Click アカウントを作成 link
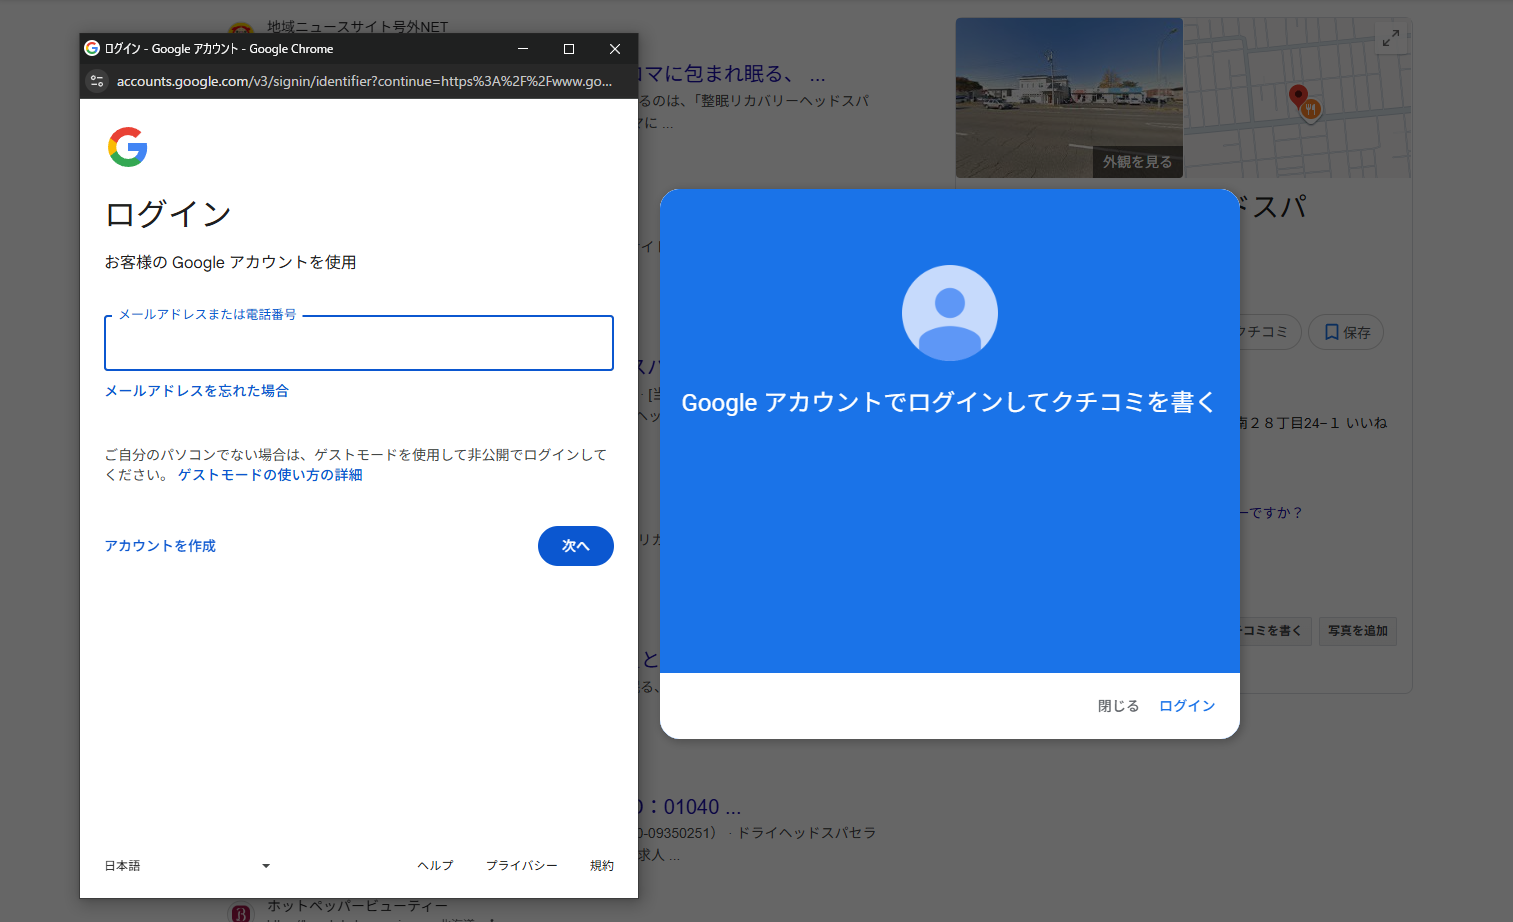The height and width of the screenshot is (922, 1513). pyautogui.click(x=160, y=546)
